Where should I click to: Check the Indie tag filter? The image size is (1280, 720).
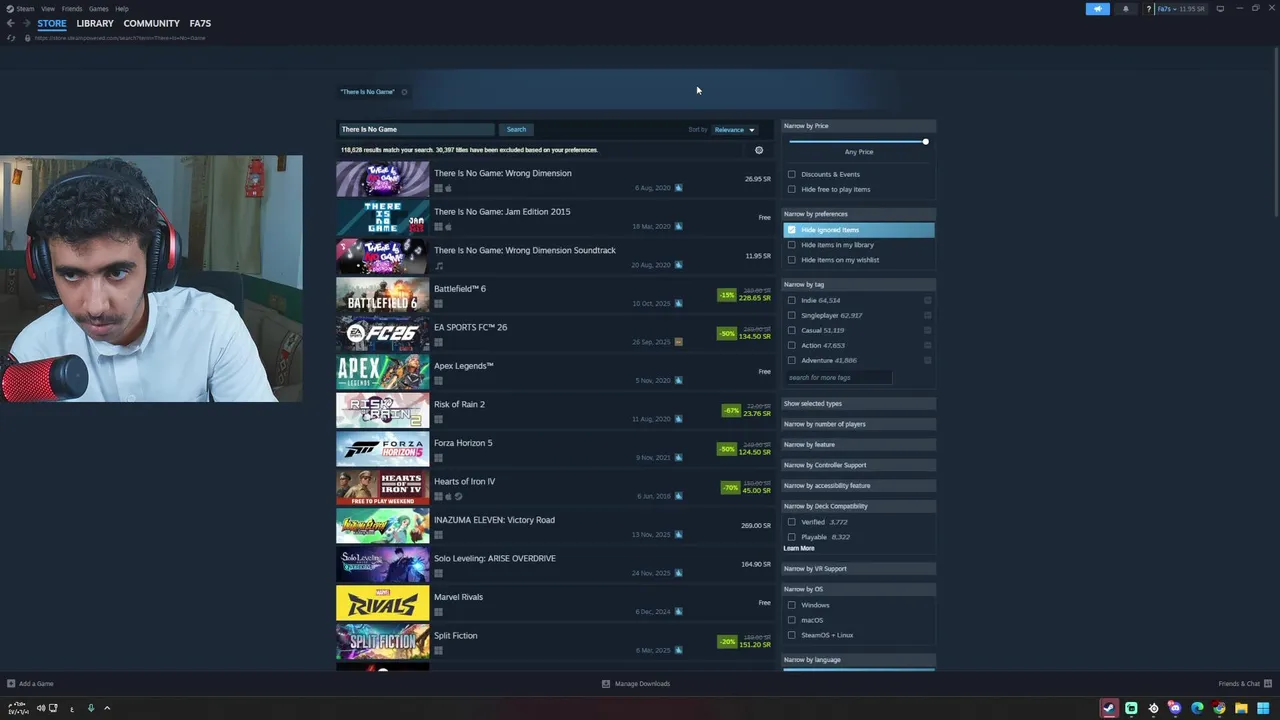pos(792,300)
